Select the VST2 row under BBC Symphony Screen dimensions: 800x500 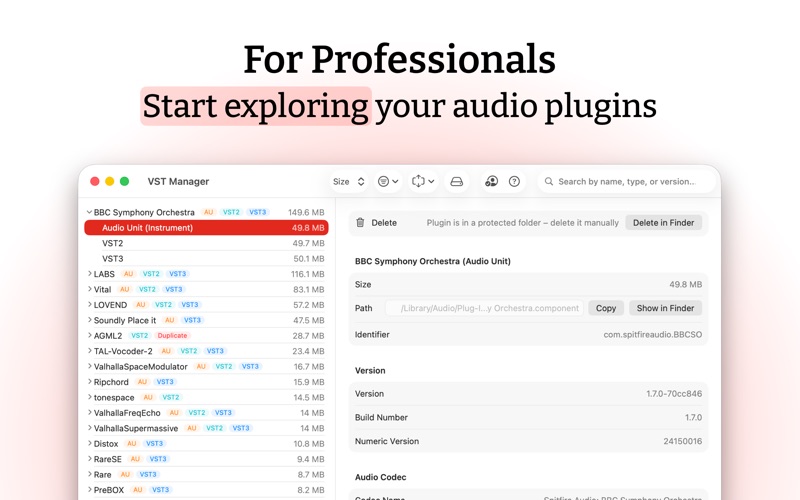[206, 243]
